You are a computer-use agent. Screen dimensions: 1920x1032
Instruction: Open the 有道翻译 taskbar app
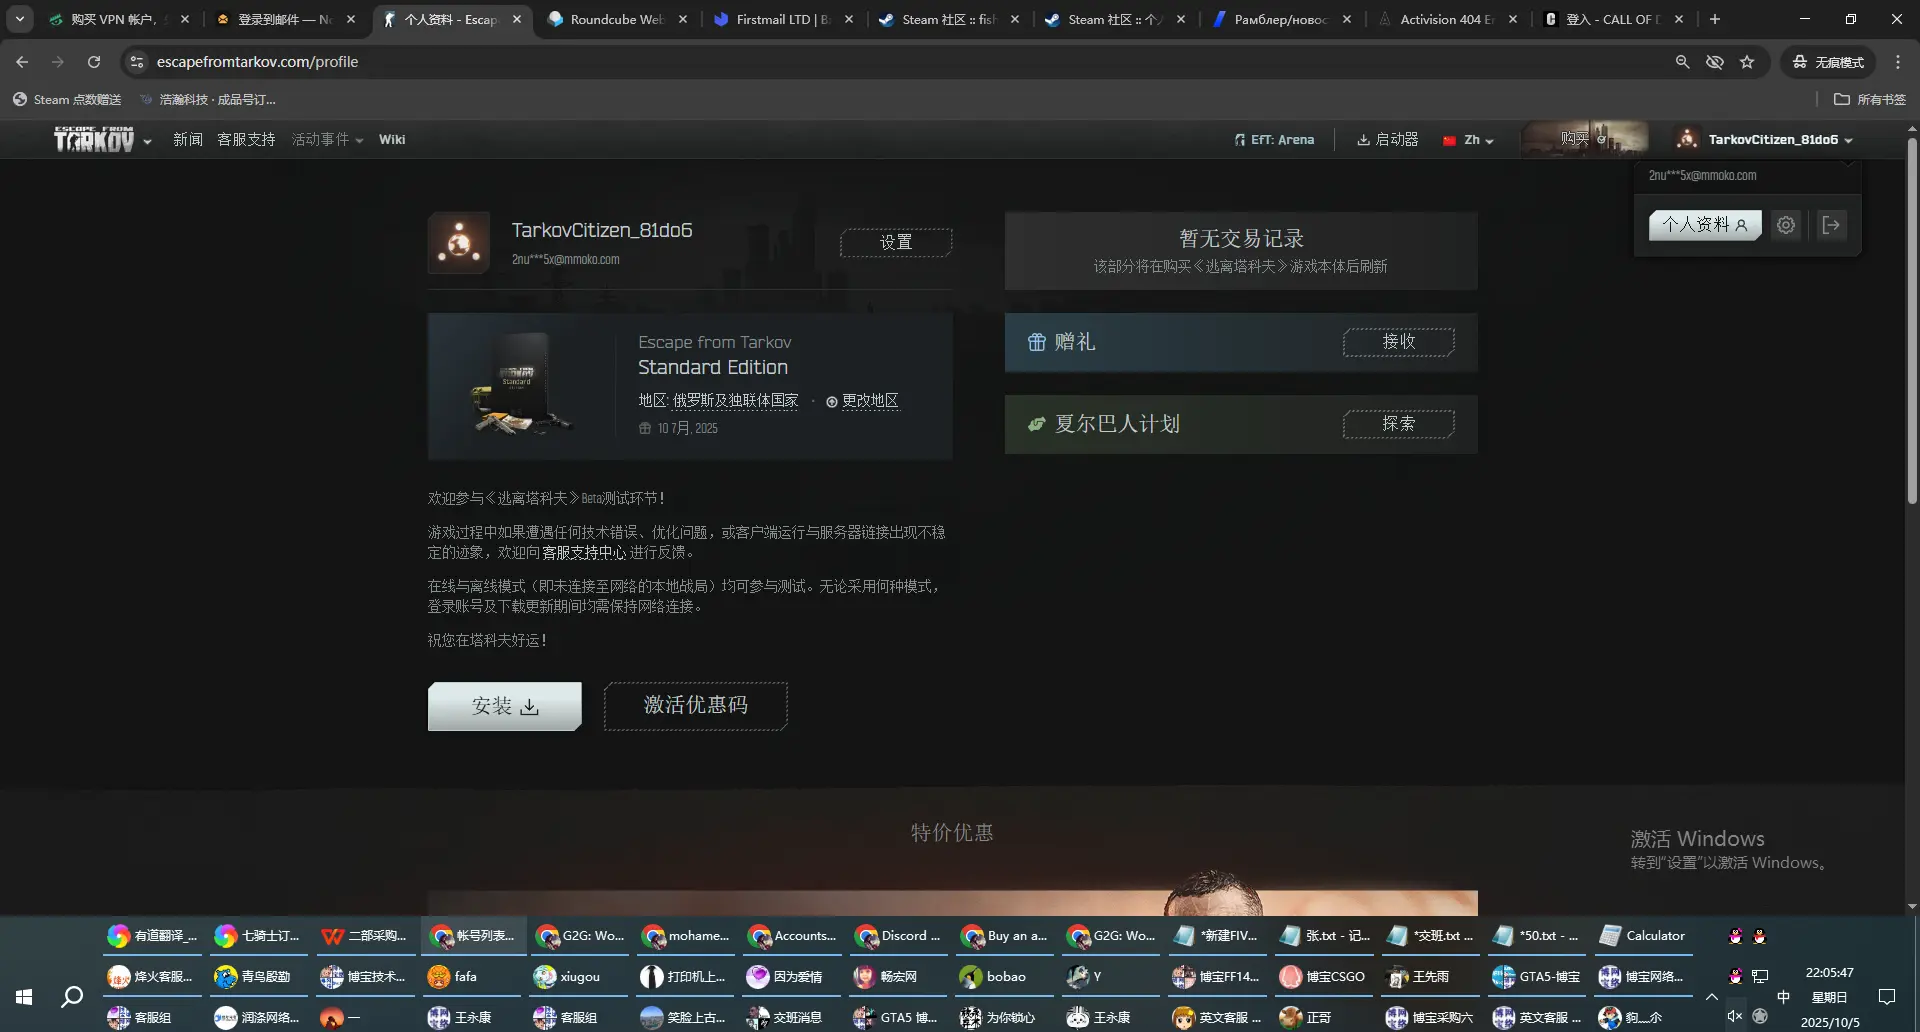pyautogui.click(x=153, y=936)
